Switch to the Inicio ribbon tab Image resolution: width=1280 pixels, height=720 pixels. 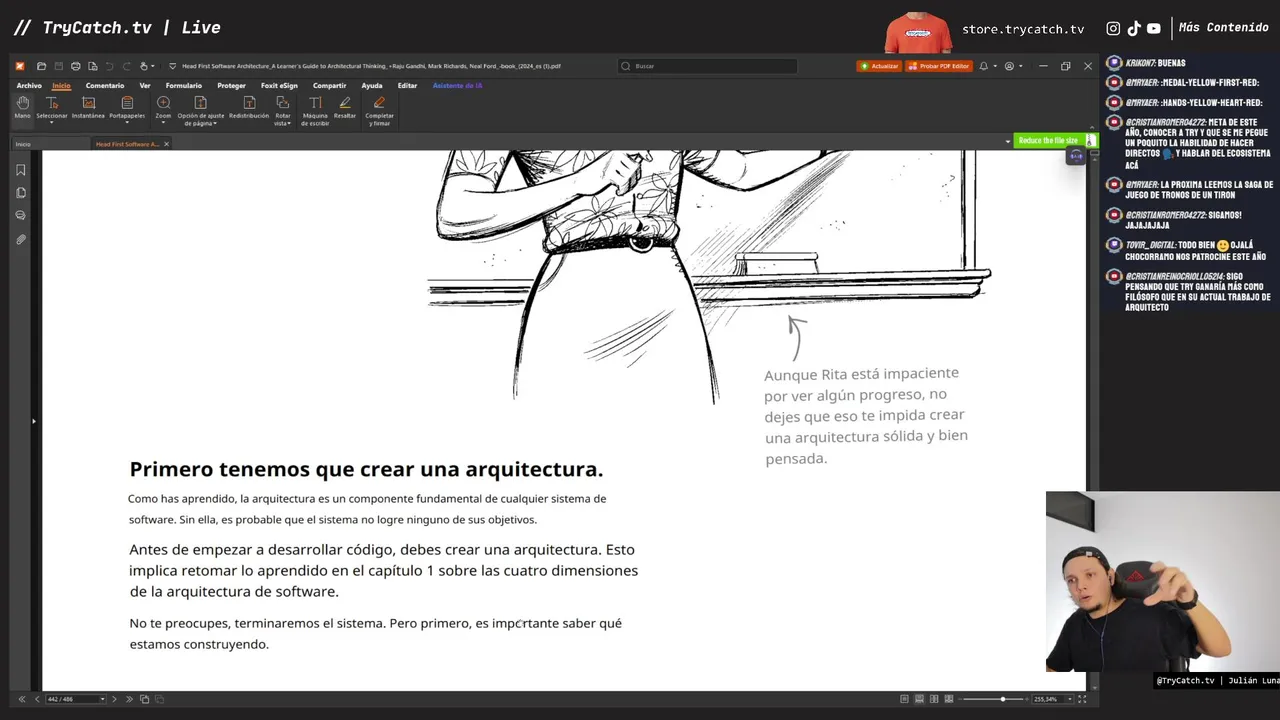[61, 86]
